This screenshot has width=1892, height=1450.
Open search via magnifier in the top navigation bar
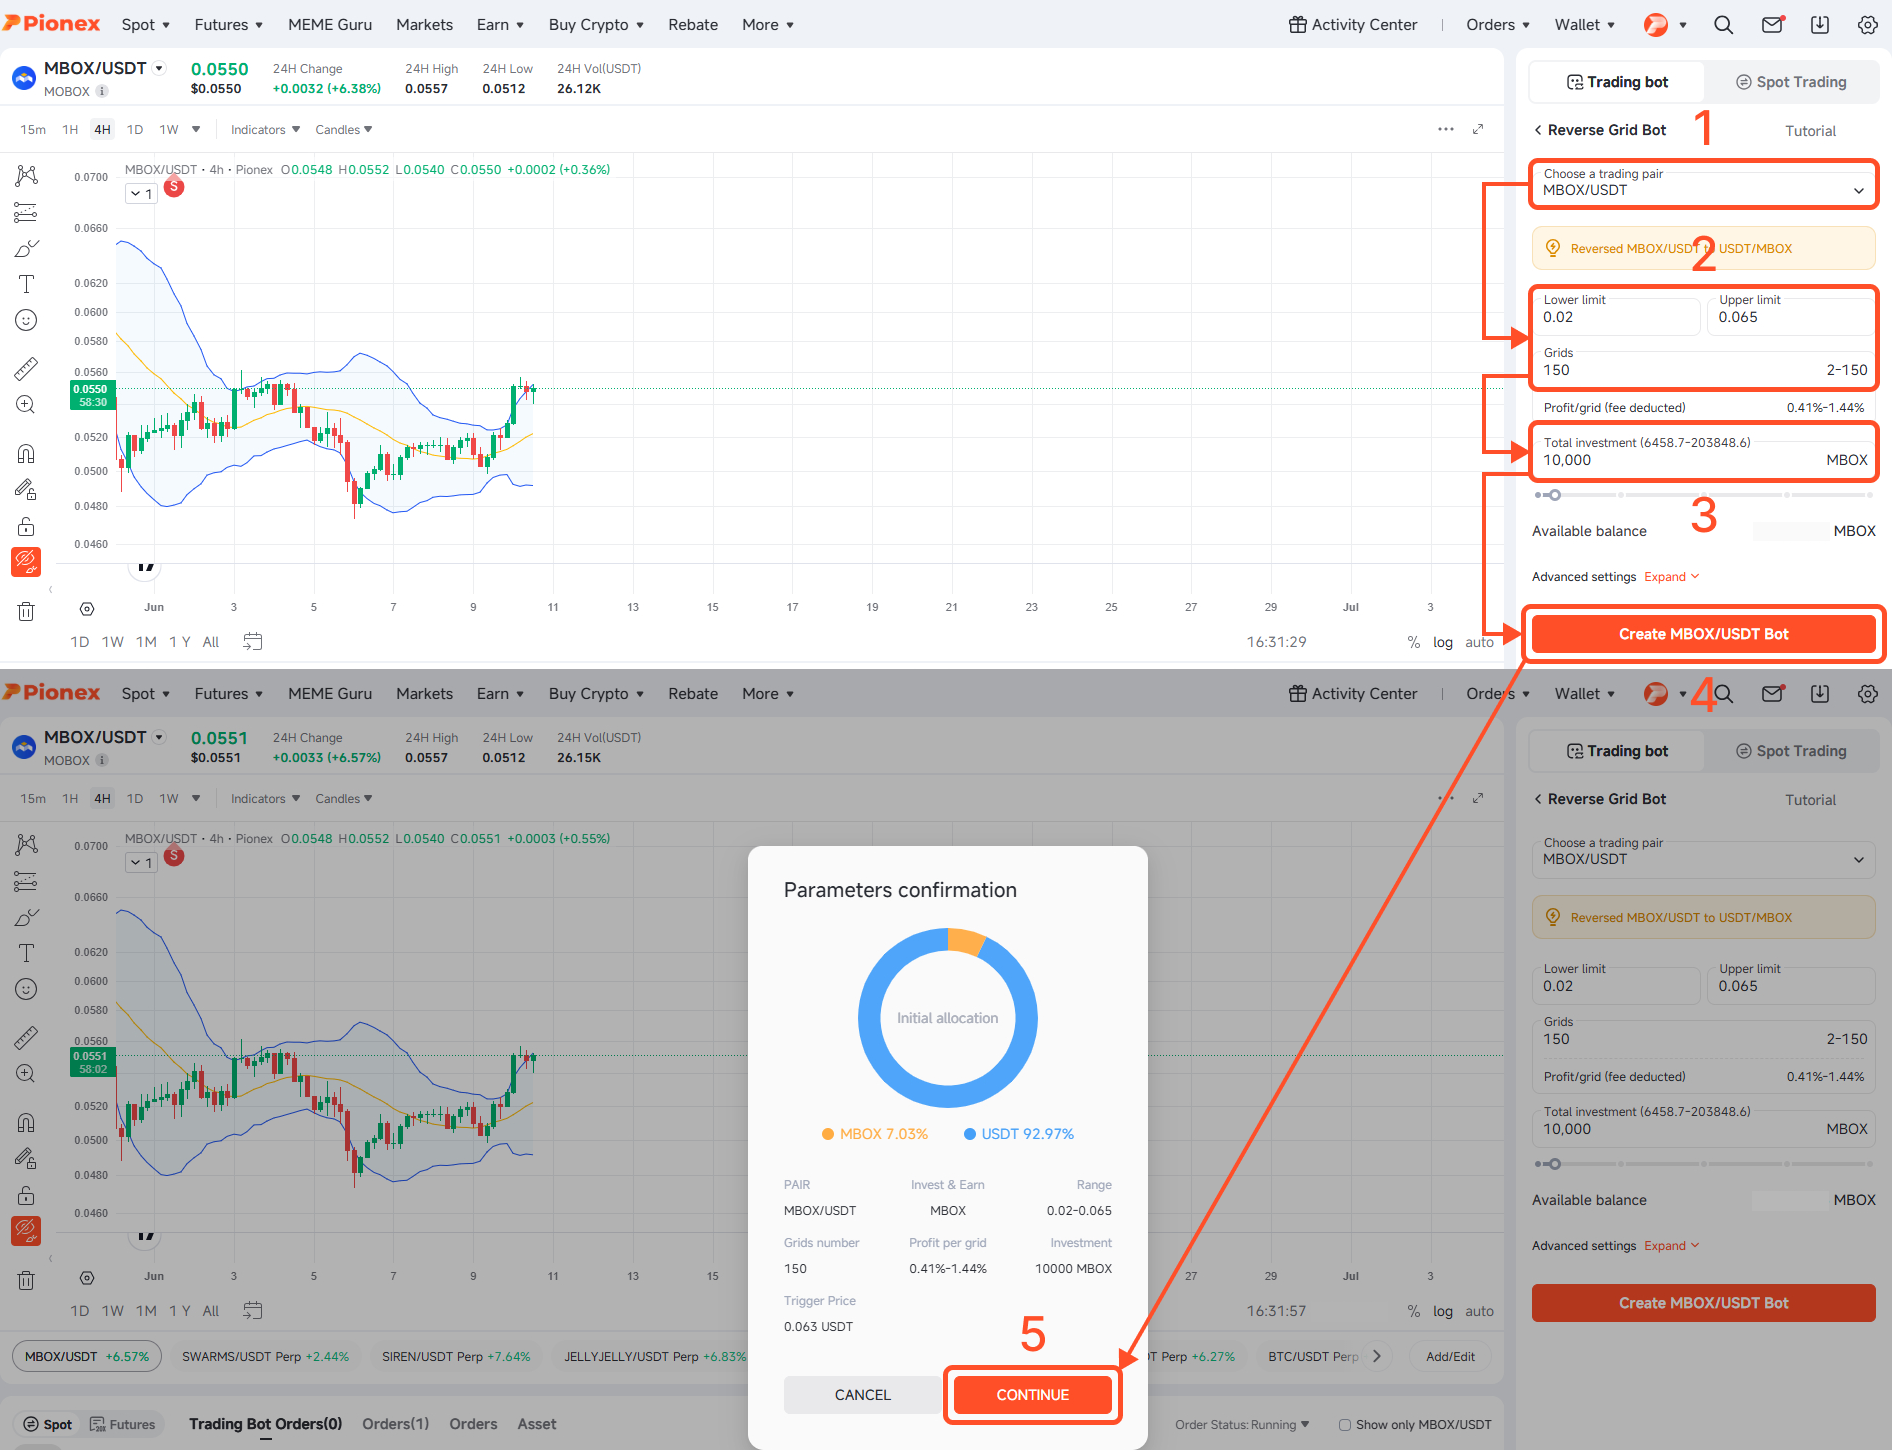1723,25
